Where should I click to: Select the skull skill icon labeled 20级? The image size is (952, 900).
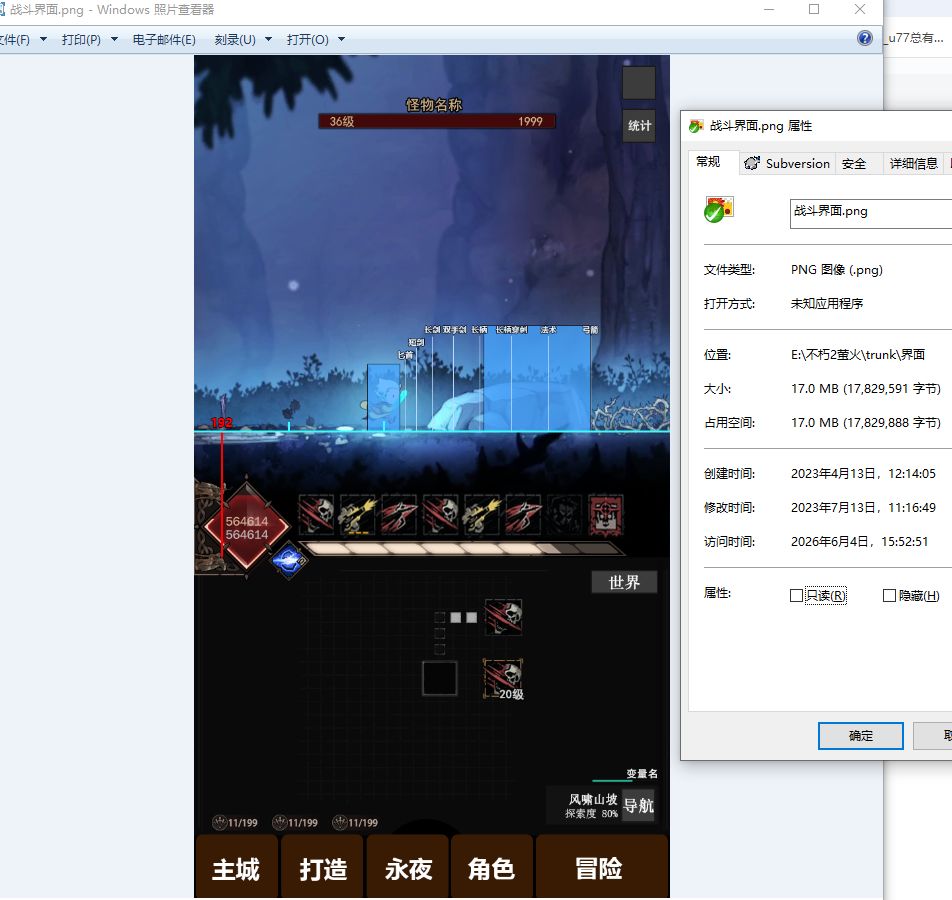point(503,678)
